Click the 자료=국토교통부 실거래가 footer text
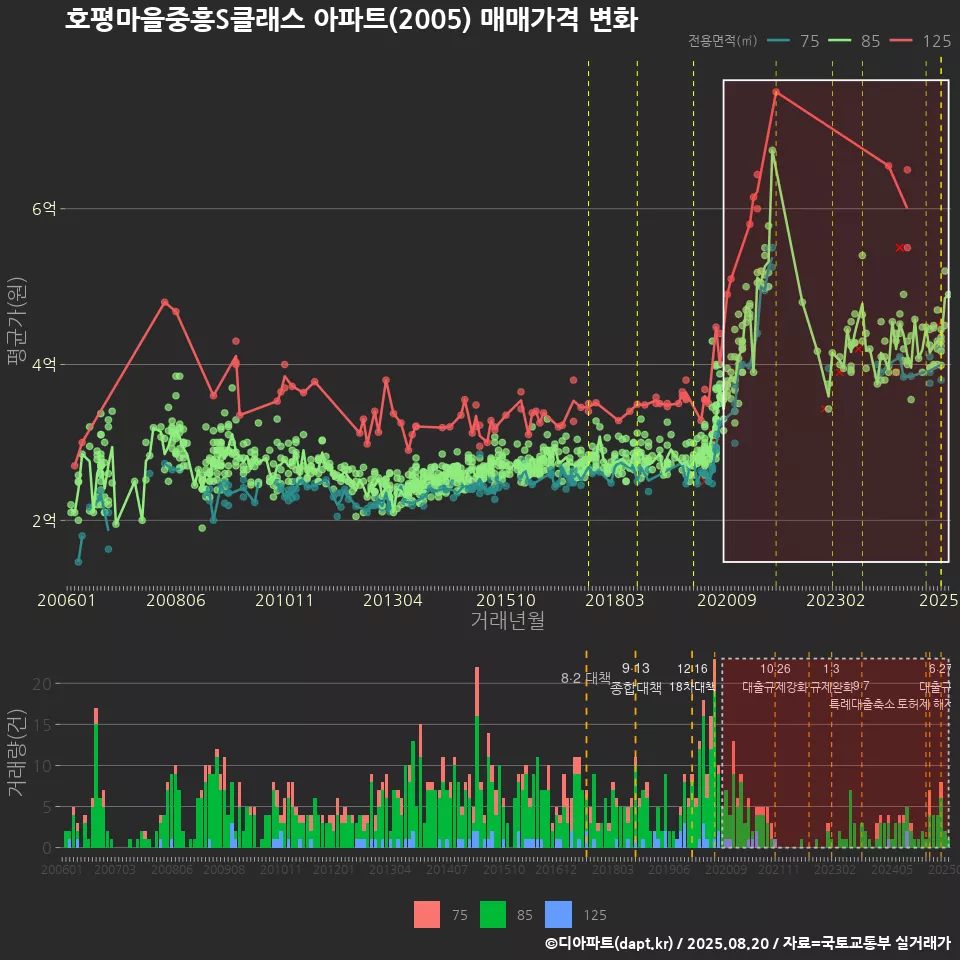Image resolution: width=960 pixels, height=960 pixels. tap(866, 943)
